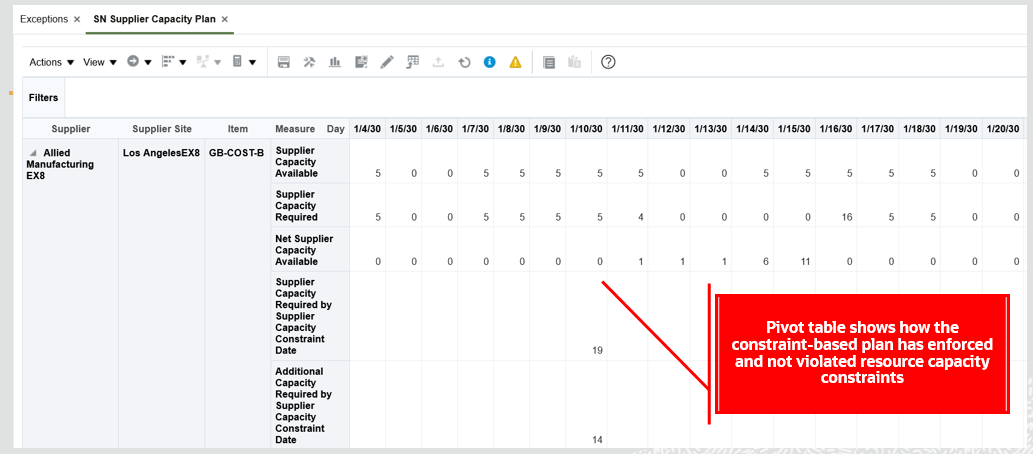Viewport: 1033px width, 454px height.
Task: Open the bar chart graph icon
Action: [335, 62]
